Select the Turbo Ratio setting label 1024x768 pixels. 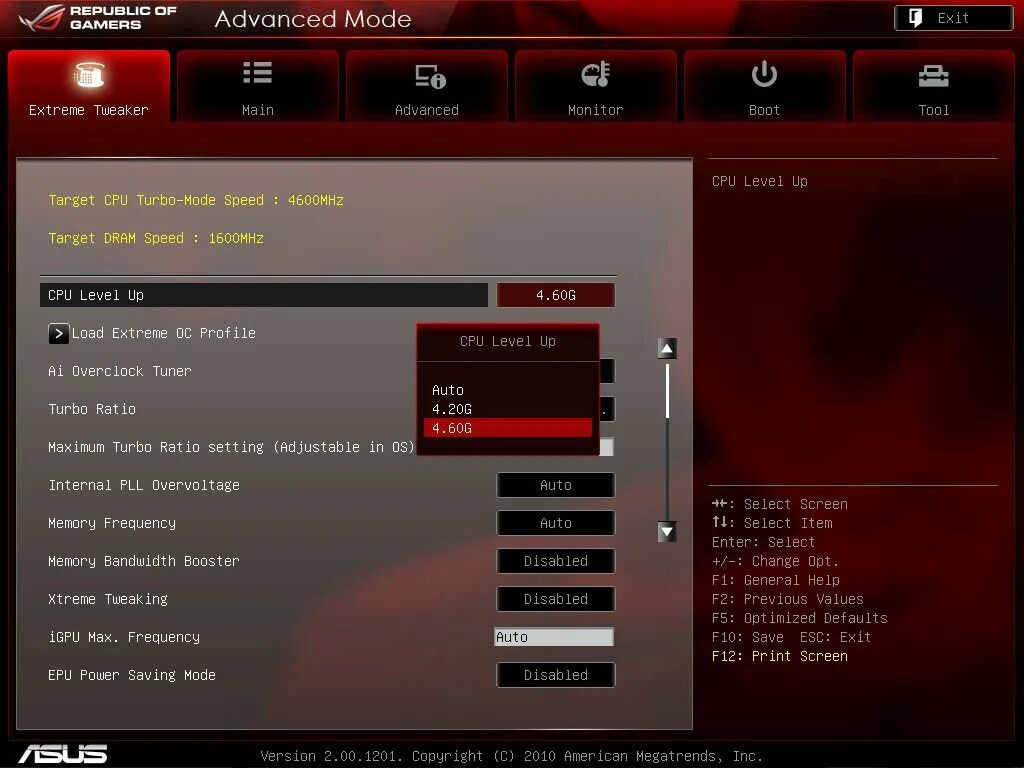(x=92, y=409)
